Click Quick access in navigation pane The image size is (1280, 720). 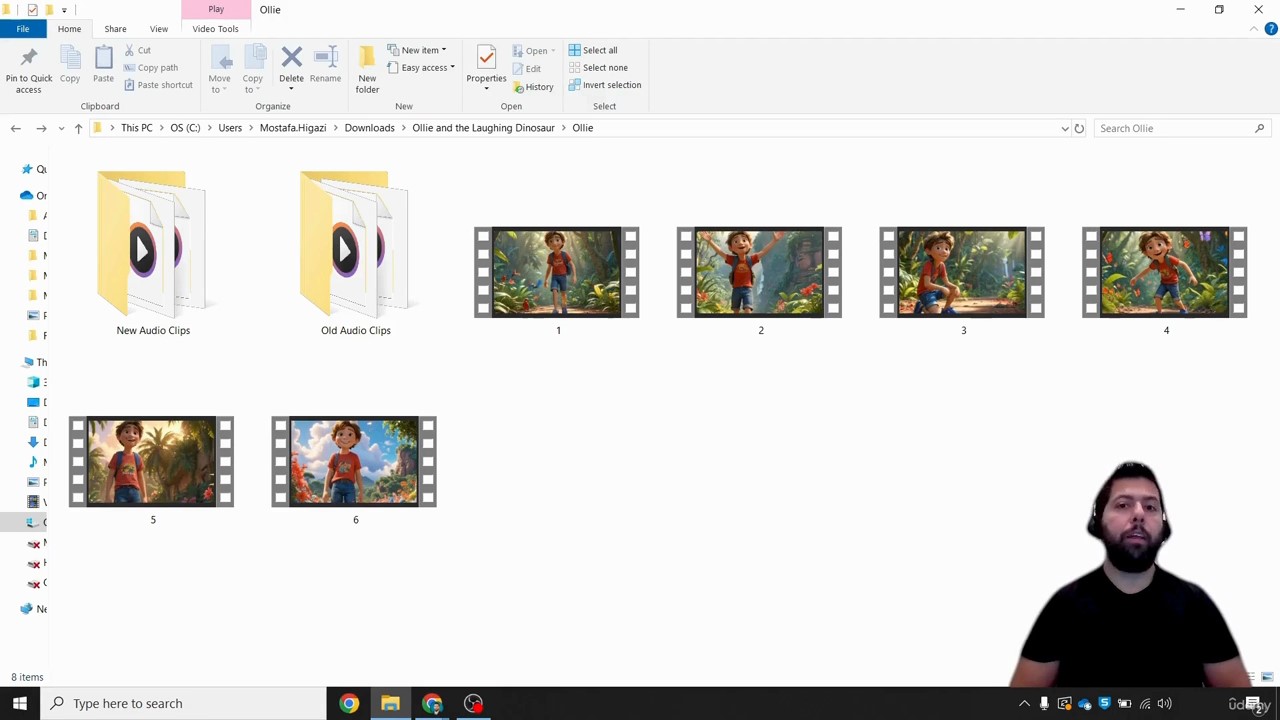tap(34, 169)
